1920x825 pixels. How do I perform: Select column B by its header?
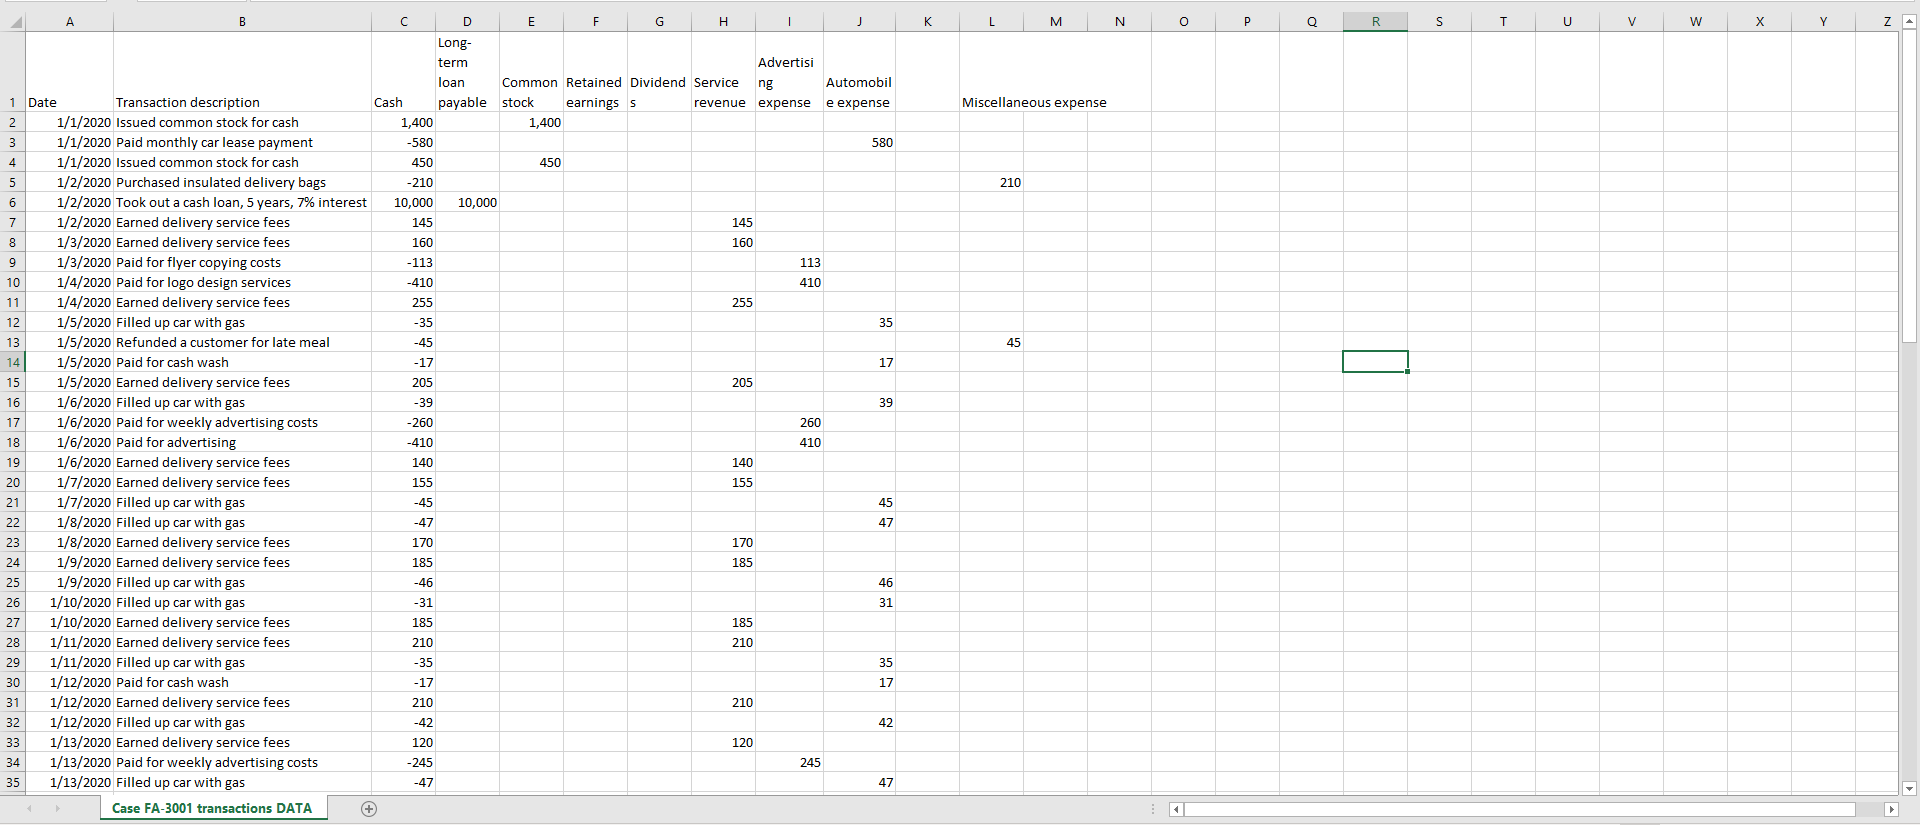(242, 22)
